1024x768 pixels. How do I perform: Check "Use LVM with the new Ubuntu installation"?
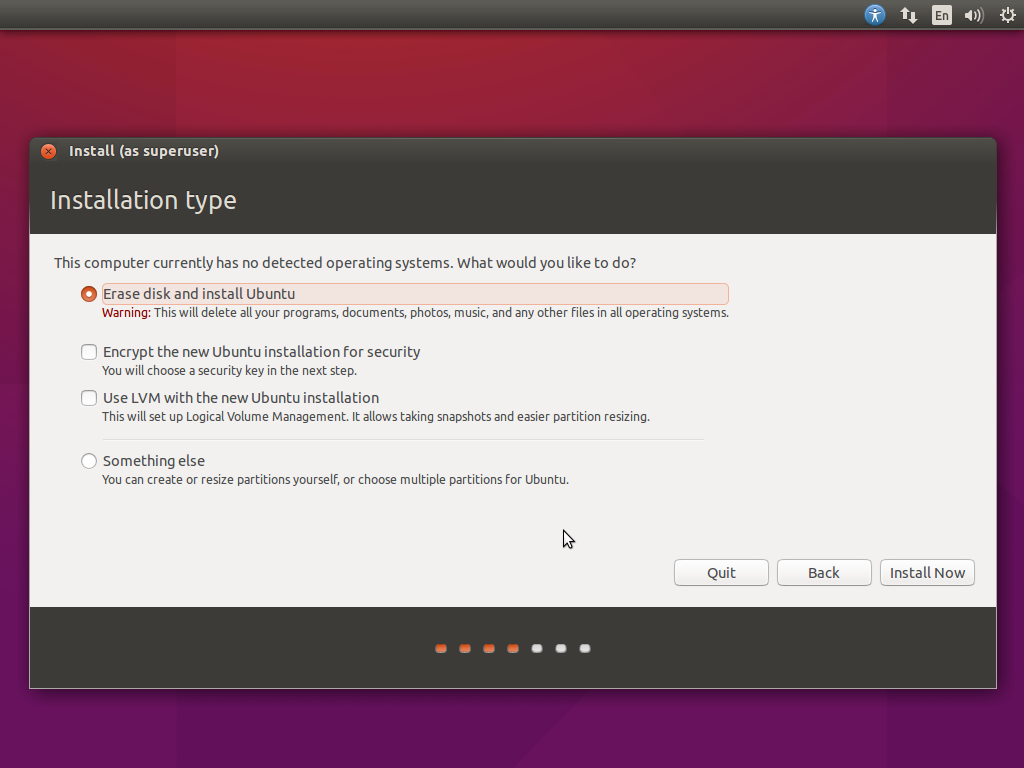click(x=88, y=398)
